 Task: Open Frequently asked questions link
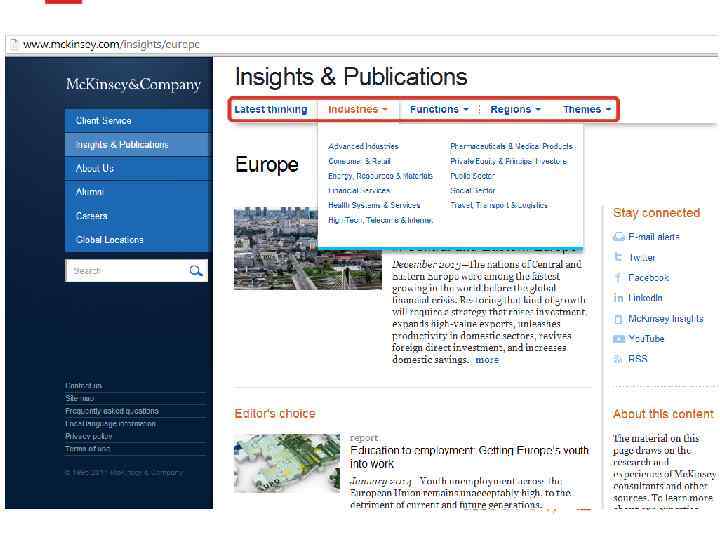point(112,411)
